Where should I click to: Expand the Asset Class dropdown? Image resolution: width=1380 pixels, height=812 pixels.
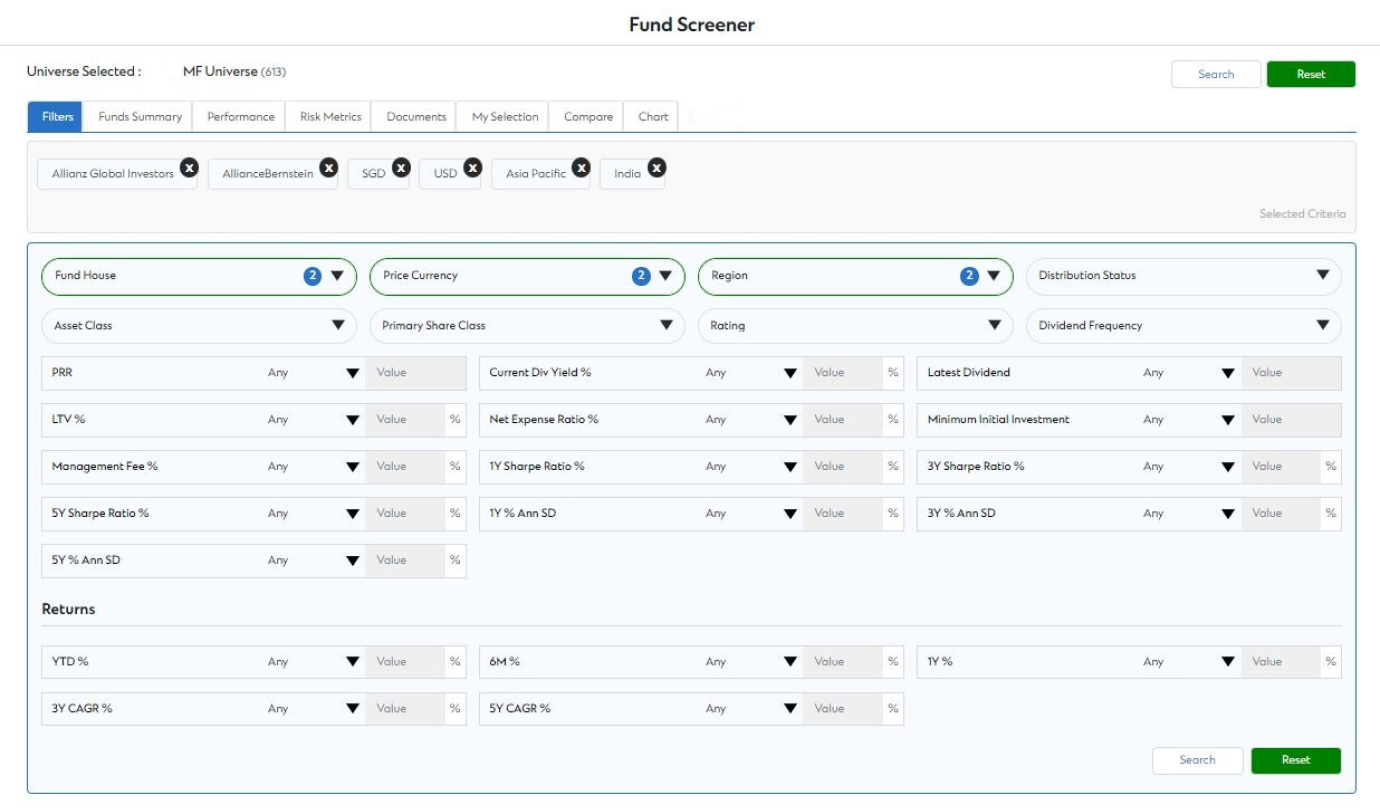[199, 326]
